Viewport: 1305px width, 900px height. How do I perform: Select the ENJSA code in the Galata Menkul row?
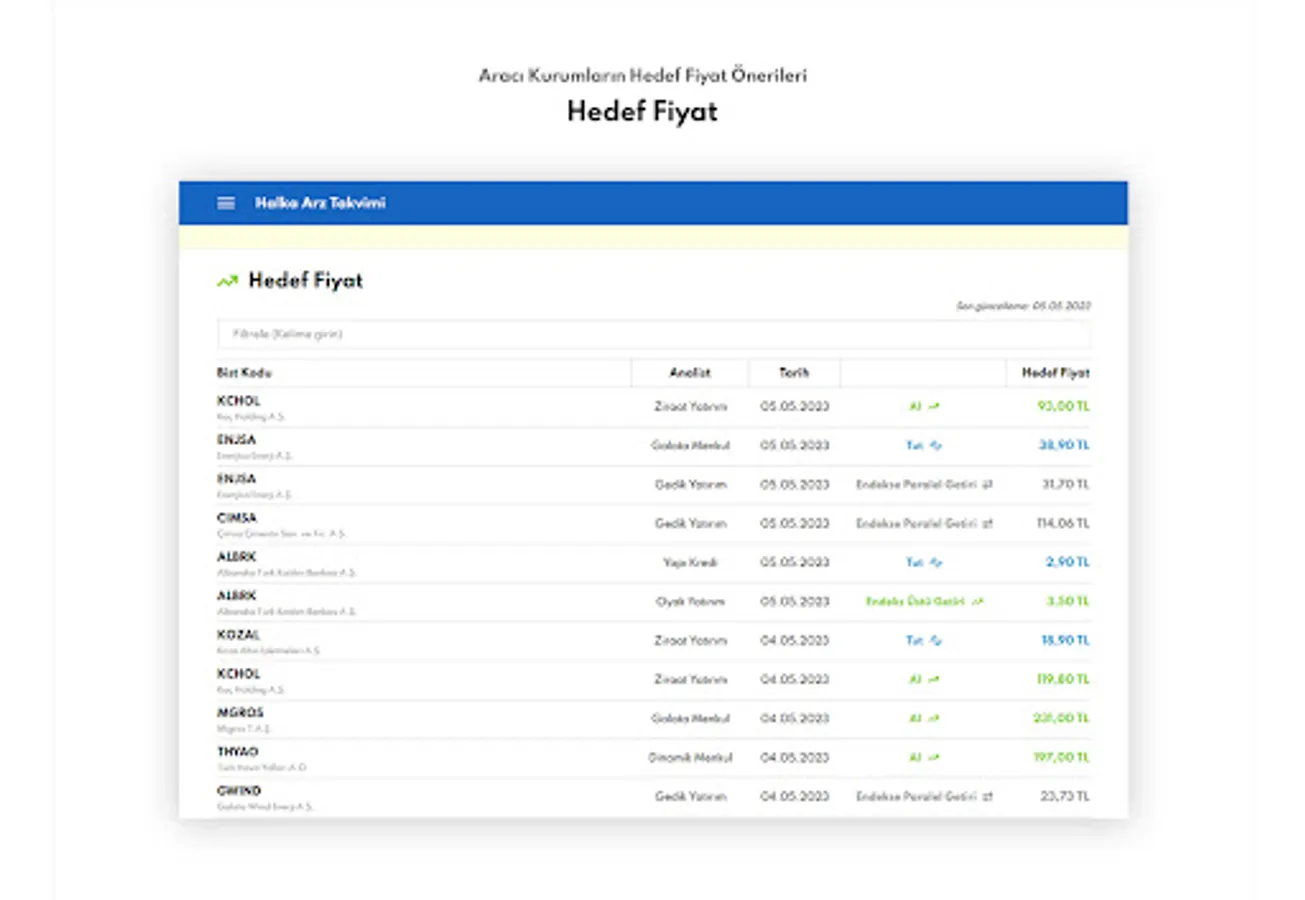pyautogui.click(x=236, y=440)
